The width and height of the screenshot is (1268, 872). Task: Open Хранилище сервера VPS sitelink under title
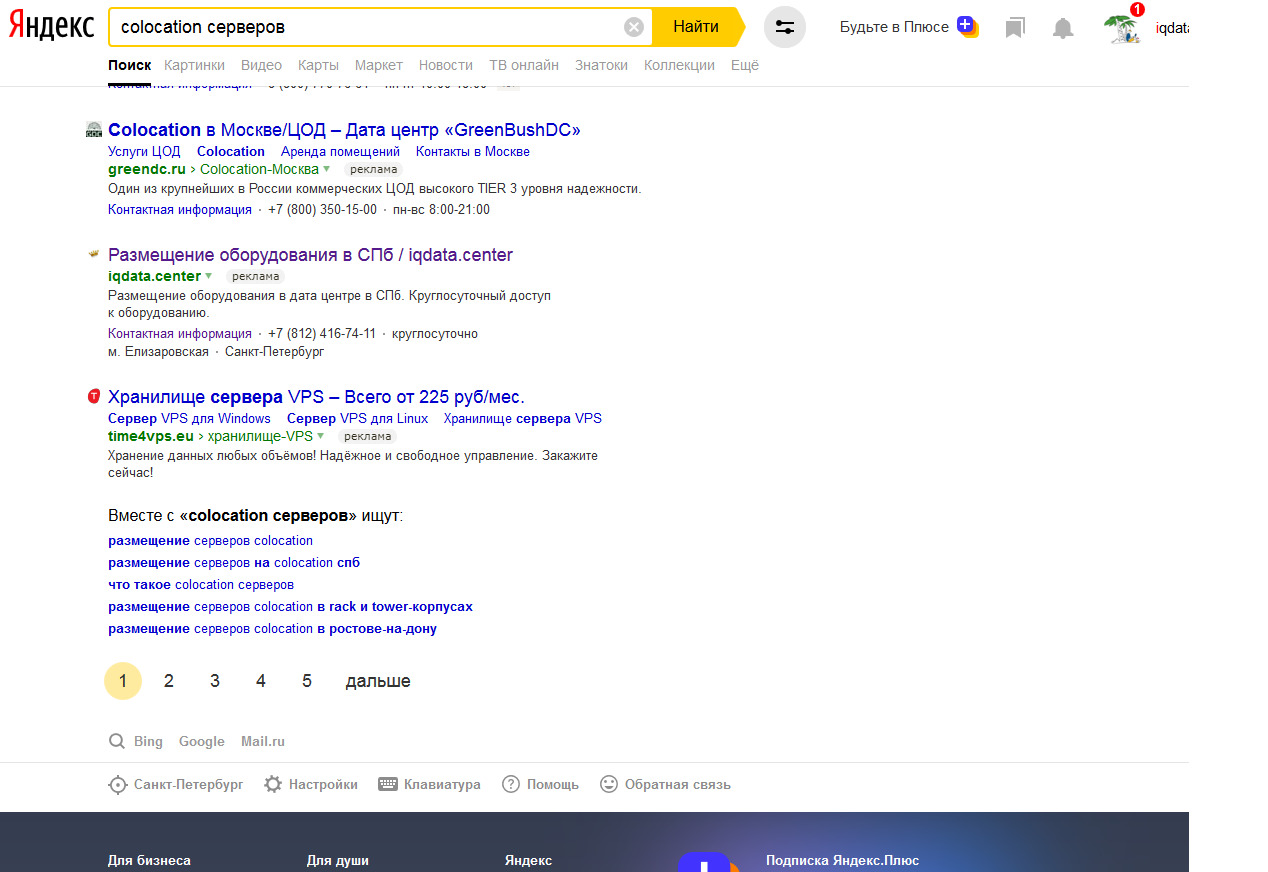(523, 419)
